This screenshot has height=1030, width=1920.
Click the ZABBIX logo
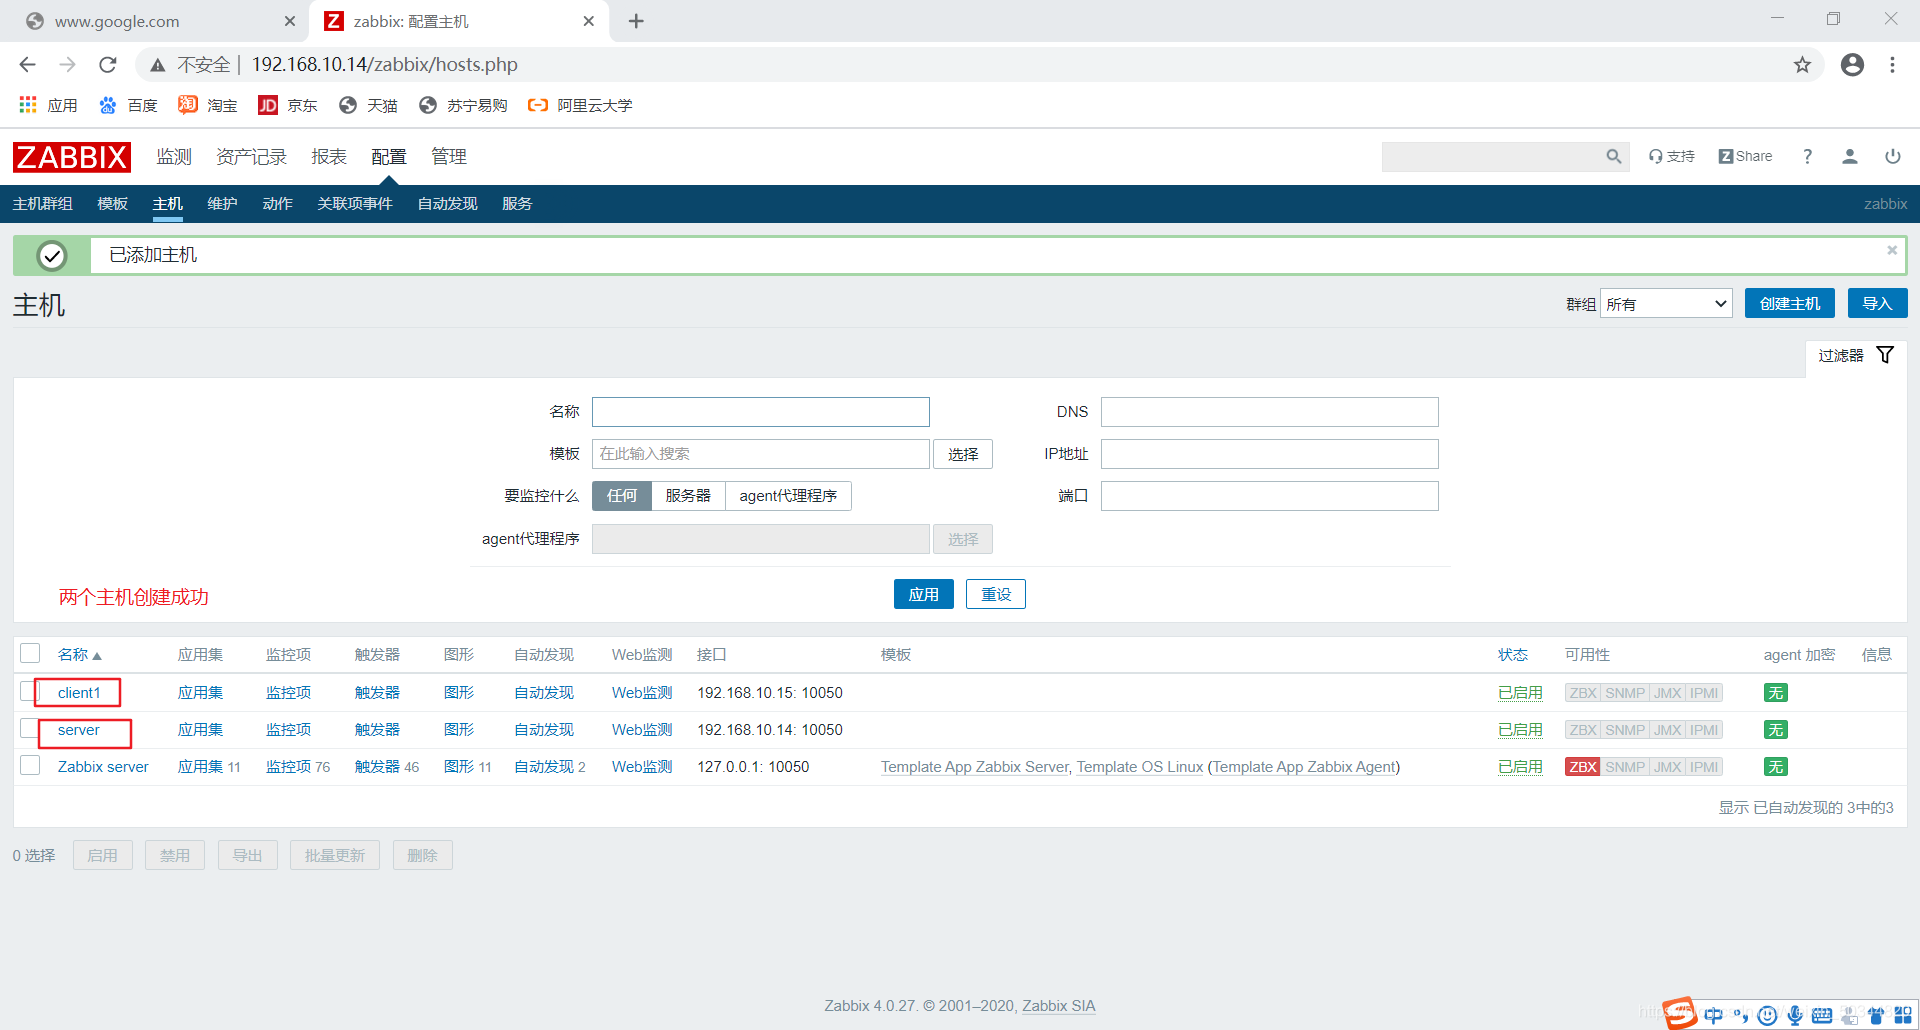pyautogui.click(x=71, y=157)
